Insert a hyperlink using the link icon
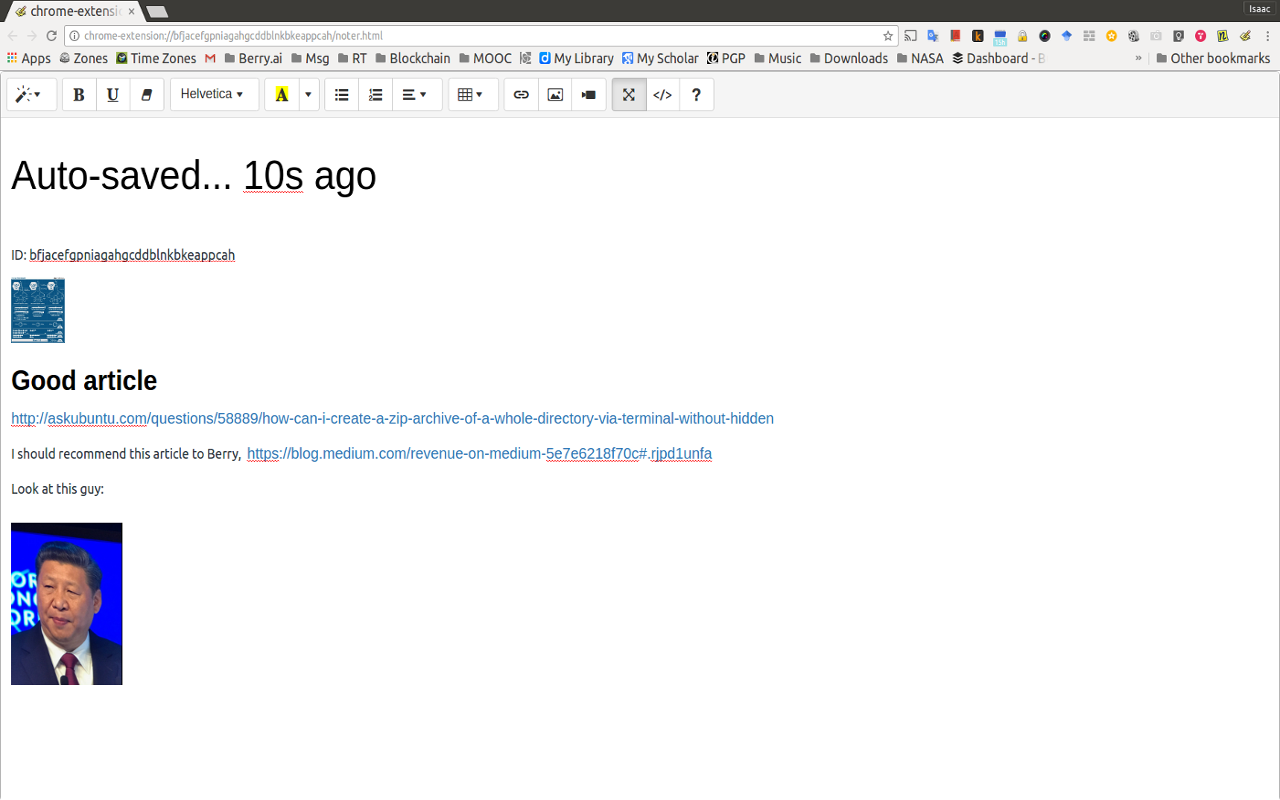This screenshot has height=800, width=1280. (520, 94)
